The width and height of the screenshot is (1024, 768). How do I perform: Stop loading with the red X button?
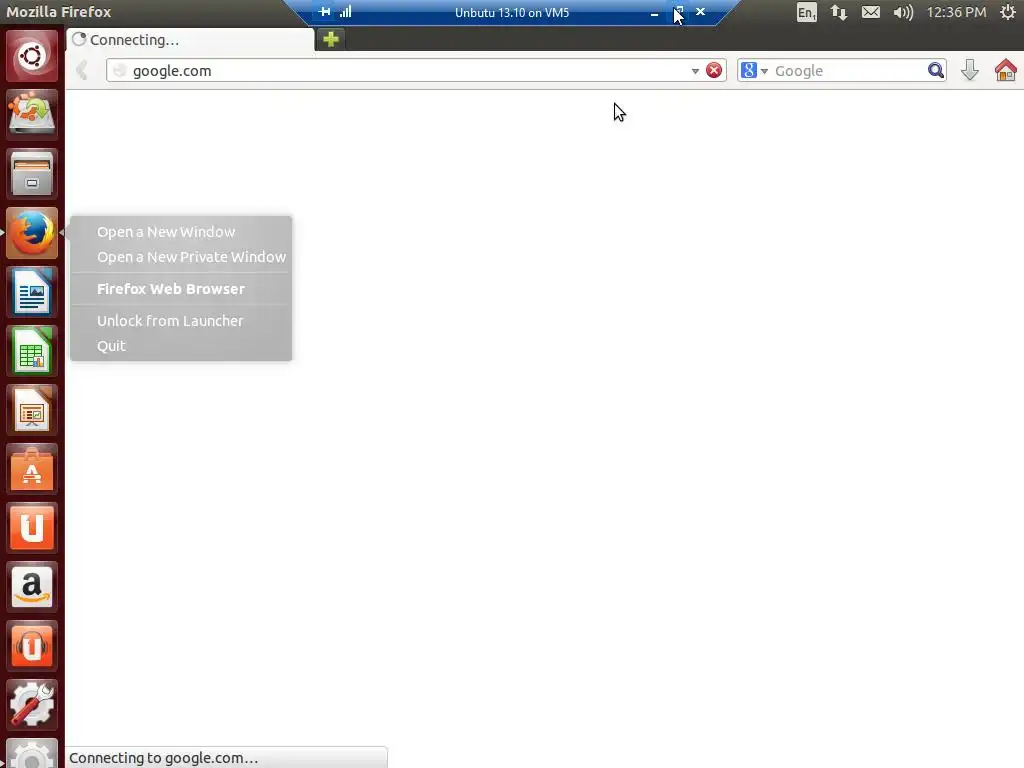(714, 71)
